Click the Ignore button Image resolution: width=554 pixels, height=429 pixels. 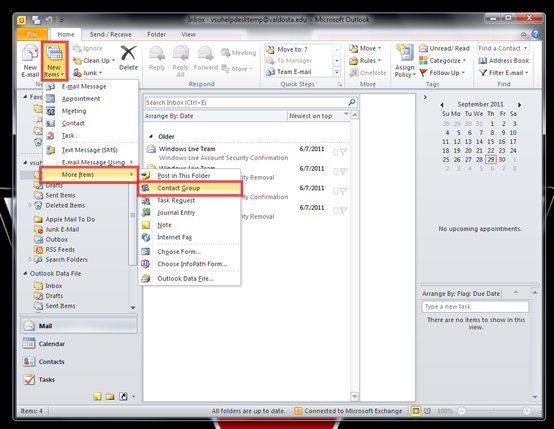click(x=88, y=48)
